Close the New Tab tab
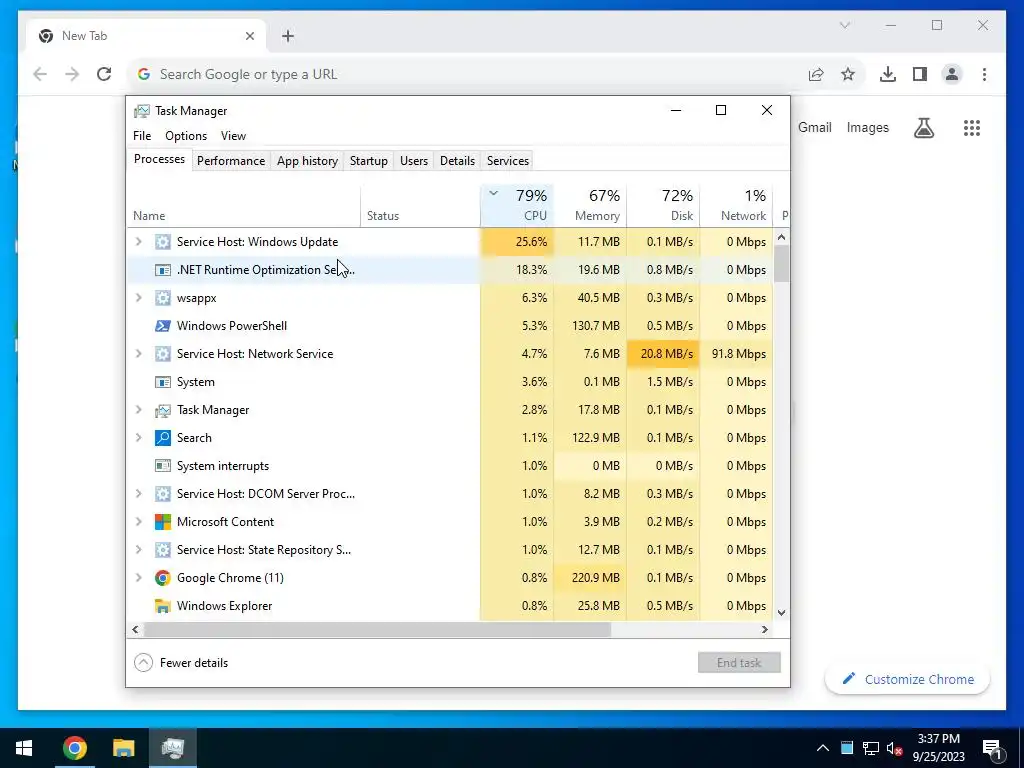 coord(249,36)
